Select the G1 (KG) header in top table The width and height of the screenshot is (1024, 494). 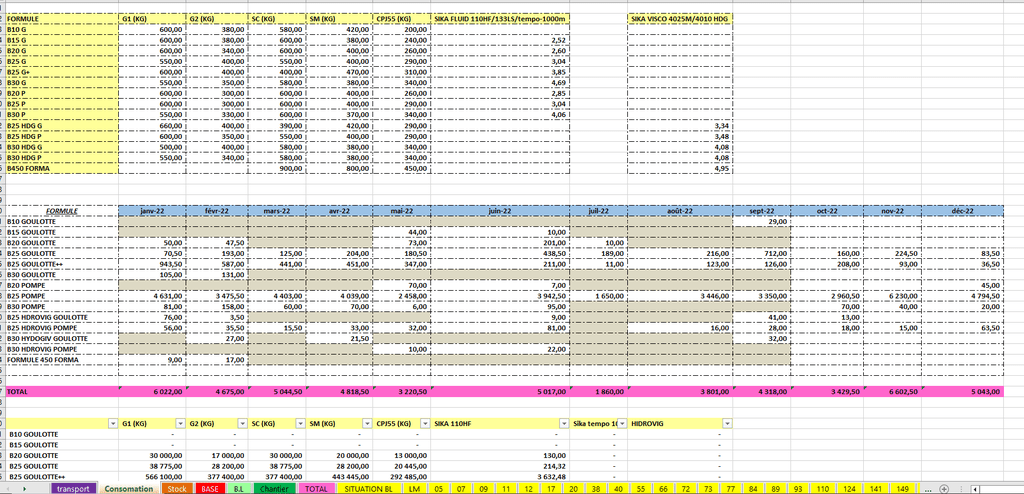tap(152, 20)
